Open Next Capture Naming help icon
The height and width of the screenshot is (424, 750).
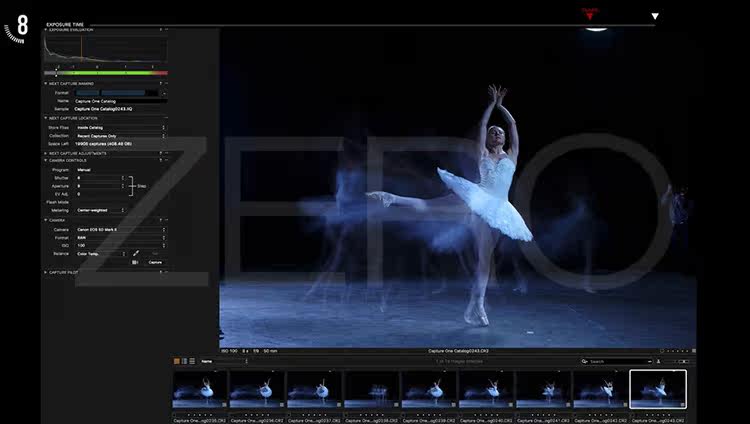(x=161, y=83)
